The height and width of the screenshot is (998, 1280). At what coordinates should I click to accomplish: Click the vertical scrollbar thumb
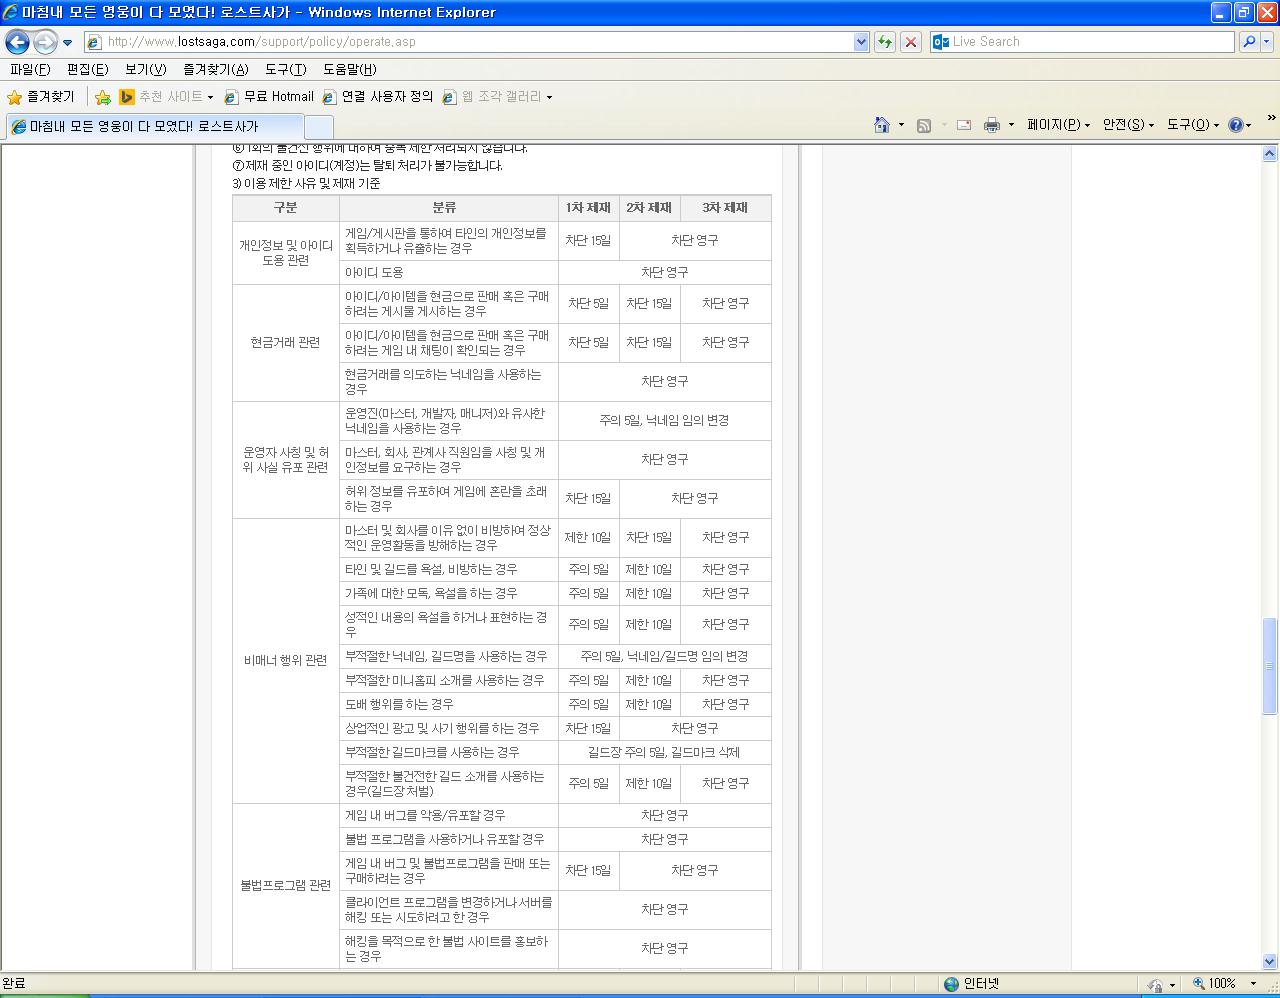[1270, 666]
